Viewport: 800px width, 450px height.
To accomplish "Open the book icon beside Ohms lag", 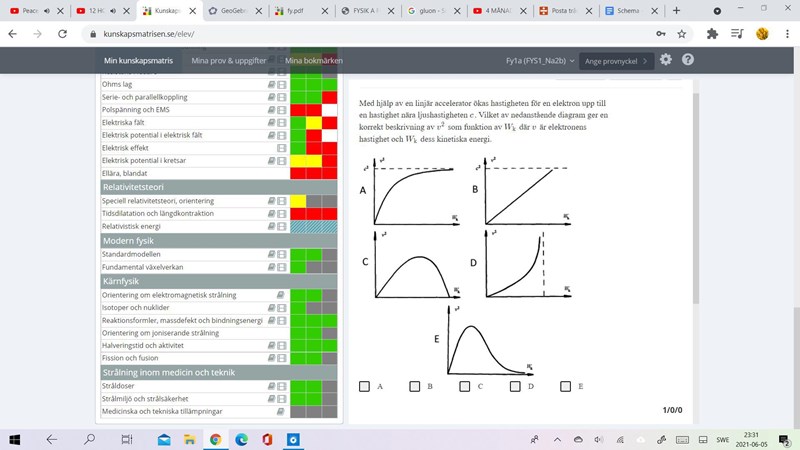I will [271, 84].
